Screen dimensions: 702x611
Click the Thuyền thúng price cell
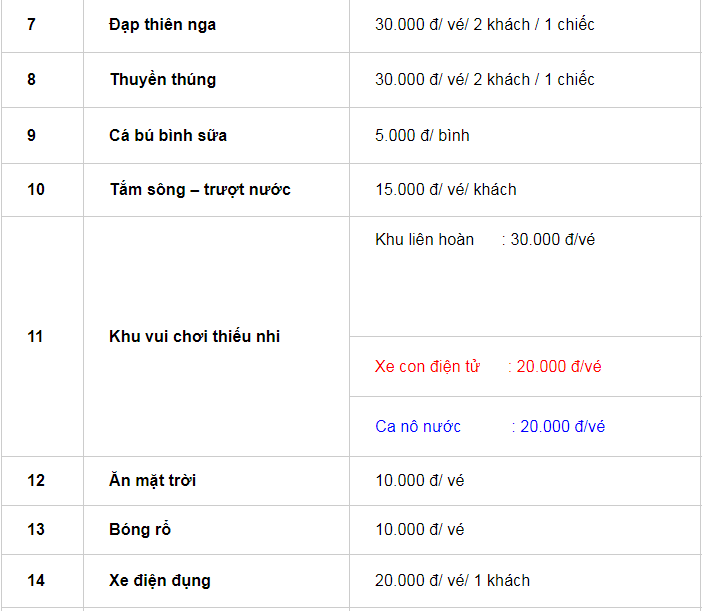pyautogui.click(x=484, y=79)
